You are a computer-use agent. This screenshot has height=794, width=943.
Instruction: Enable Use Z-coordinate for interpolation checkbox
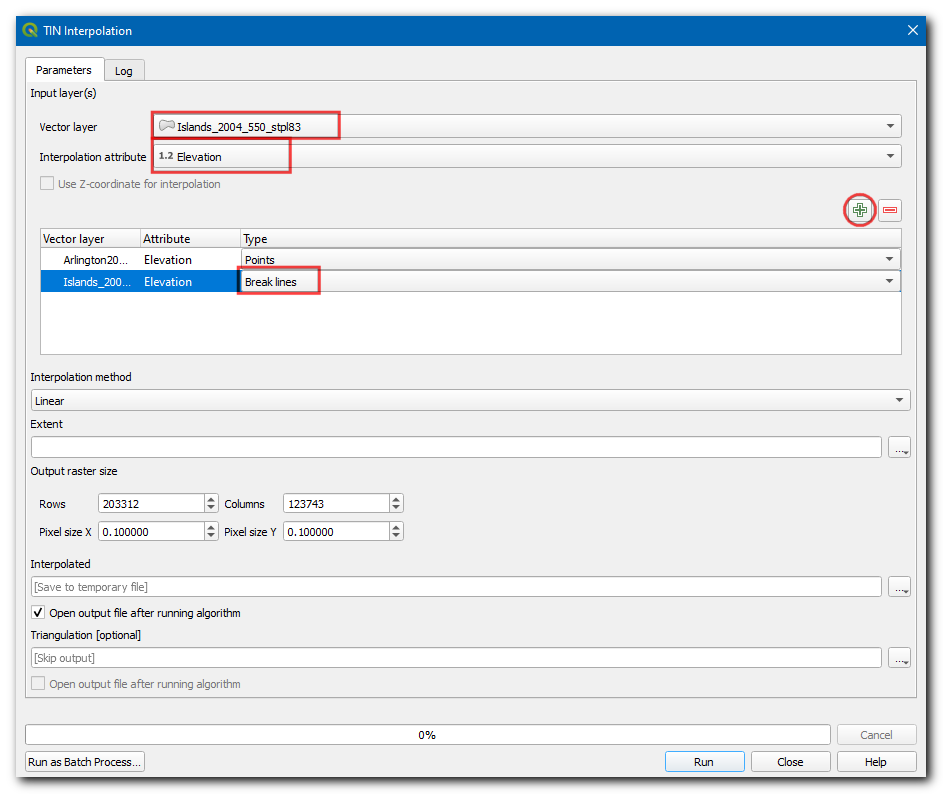pos(47,184)
